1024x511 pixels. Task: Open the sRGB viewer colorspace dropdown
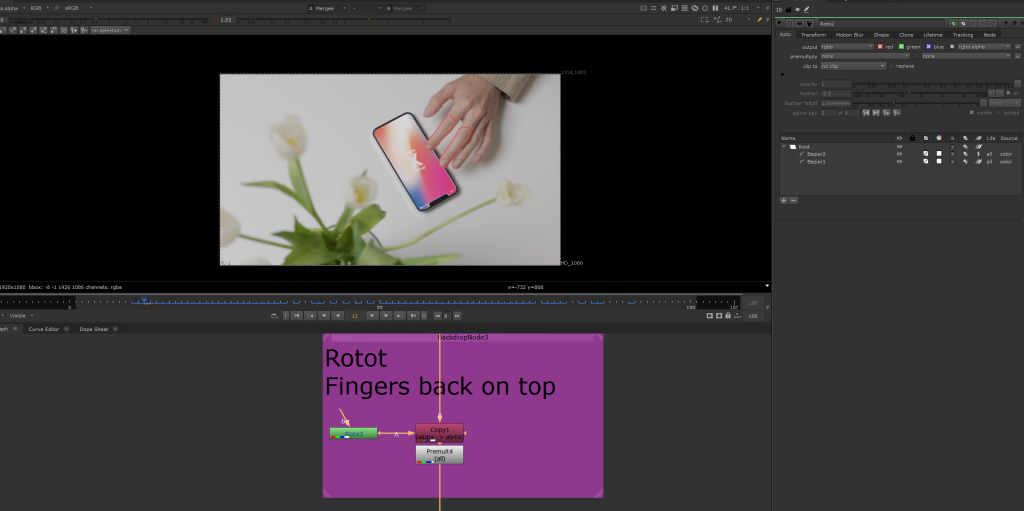click(x=78, y=8)
